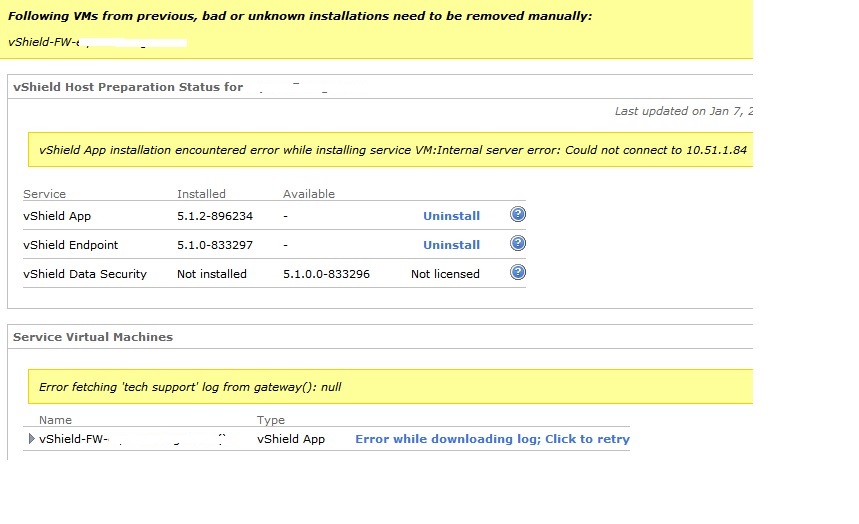
Task: Click the 'Service Virtual Machines' section title
Action: pos(93,337)
